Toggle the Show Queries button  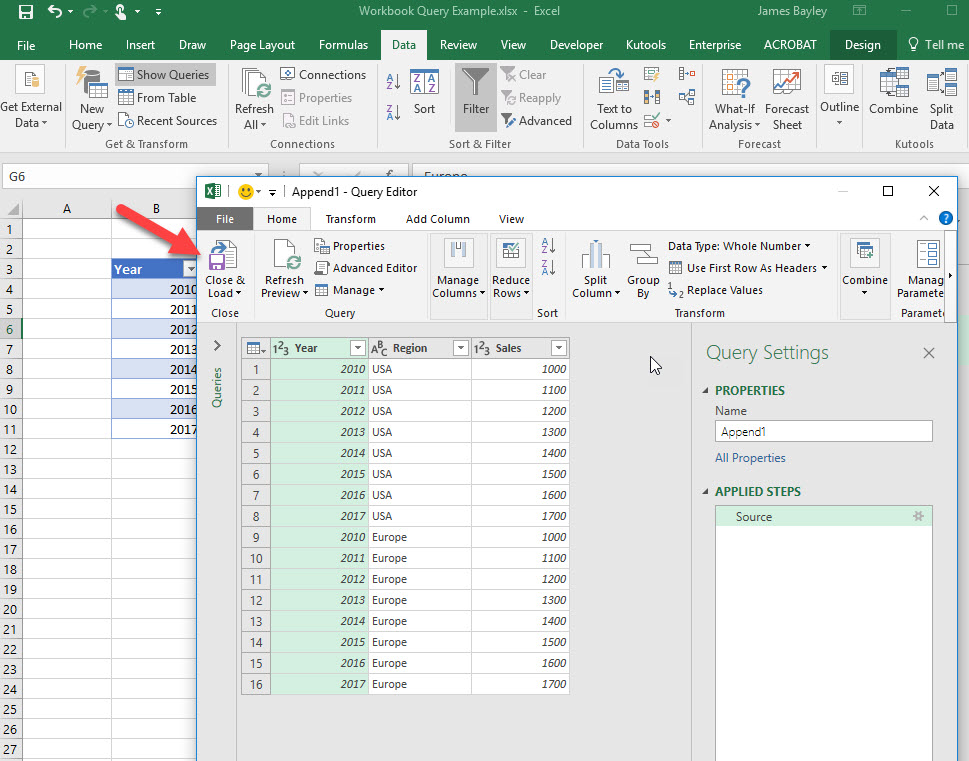point(165,75)
